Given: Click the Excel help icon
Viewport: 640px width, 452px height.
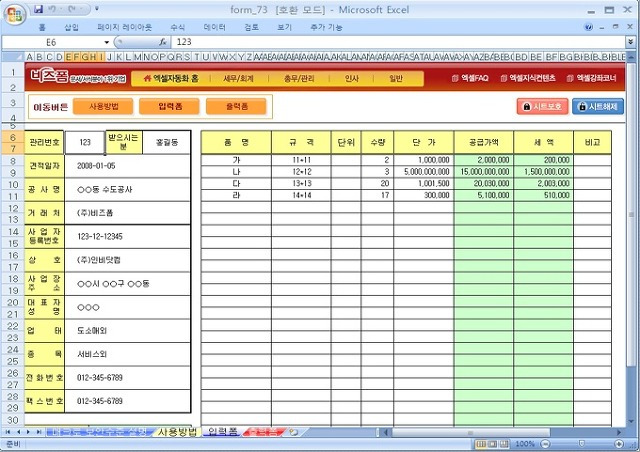Looking at the screenshot, I should 589,27.
